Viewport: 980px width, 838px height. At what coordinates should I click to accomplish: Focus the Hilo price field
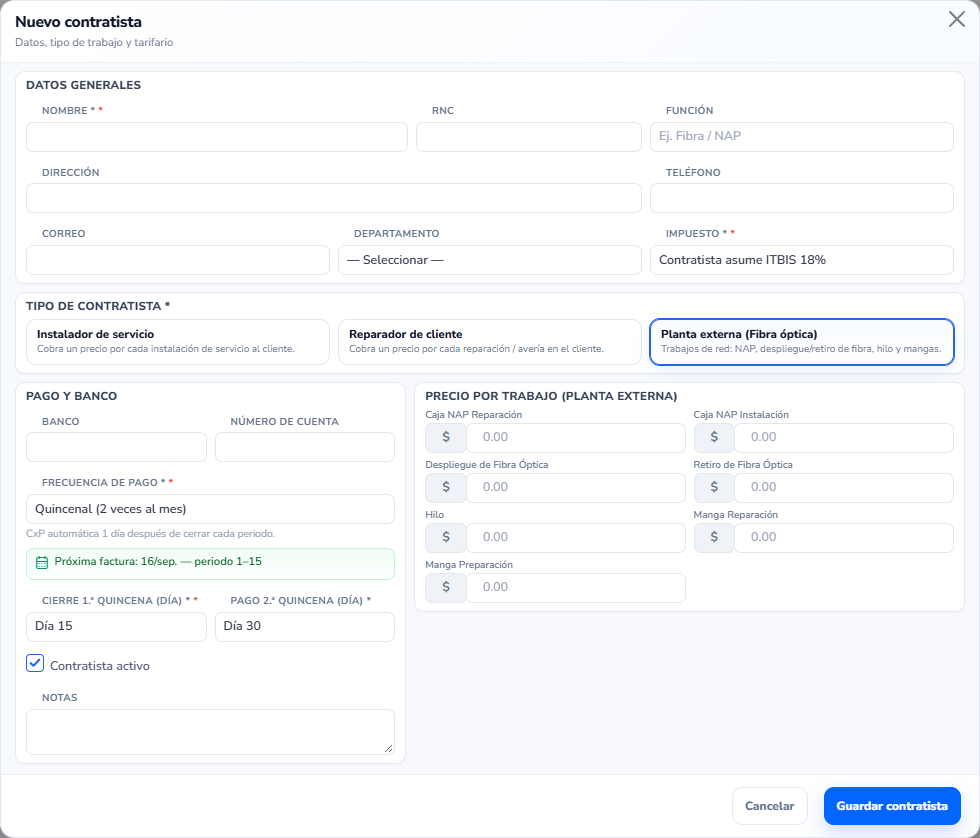576,537
